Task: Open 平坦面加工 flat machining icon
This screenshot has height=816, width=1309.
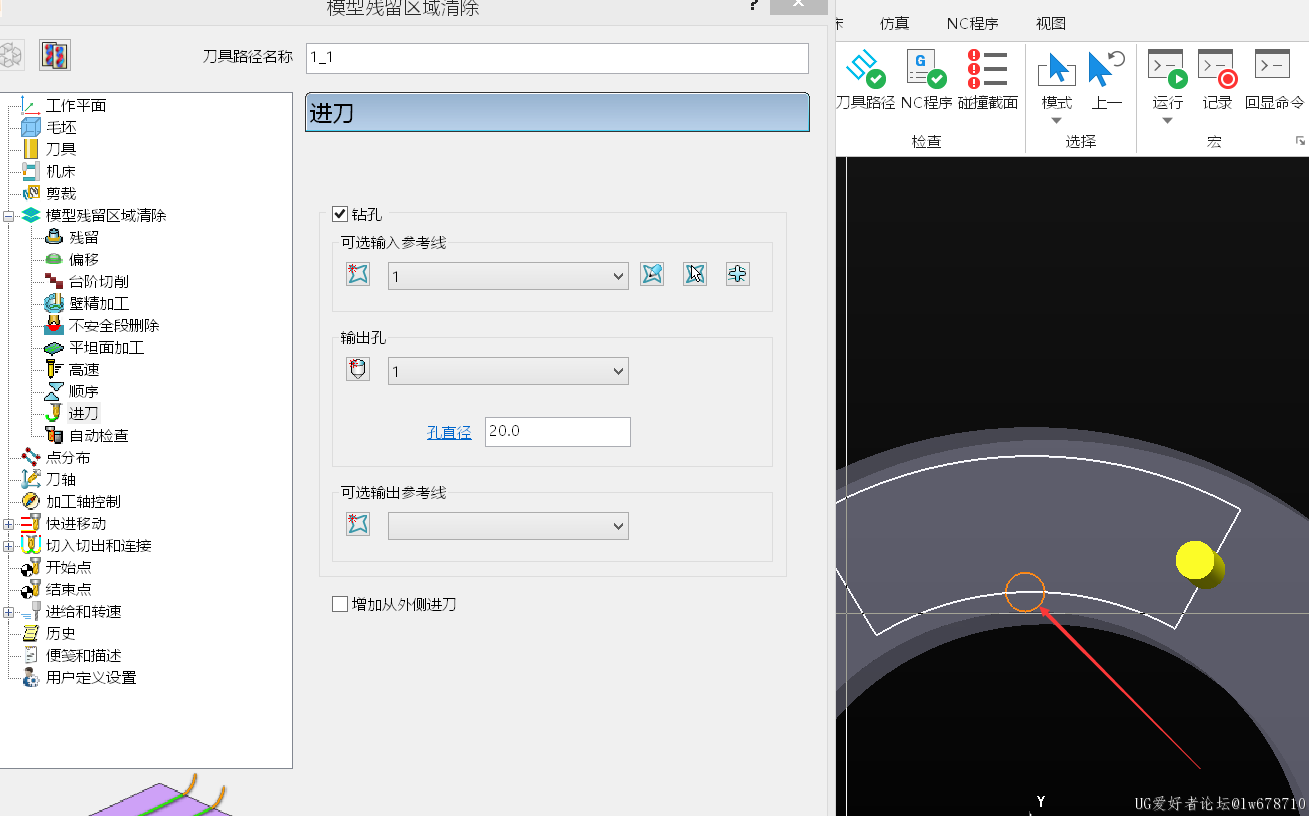Action: (54, 347)
